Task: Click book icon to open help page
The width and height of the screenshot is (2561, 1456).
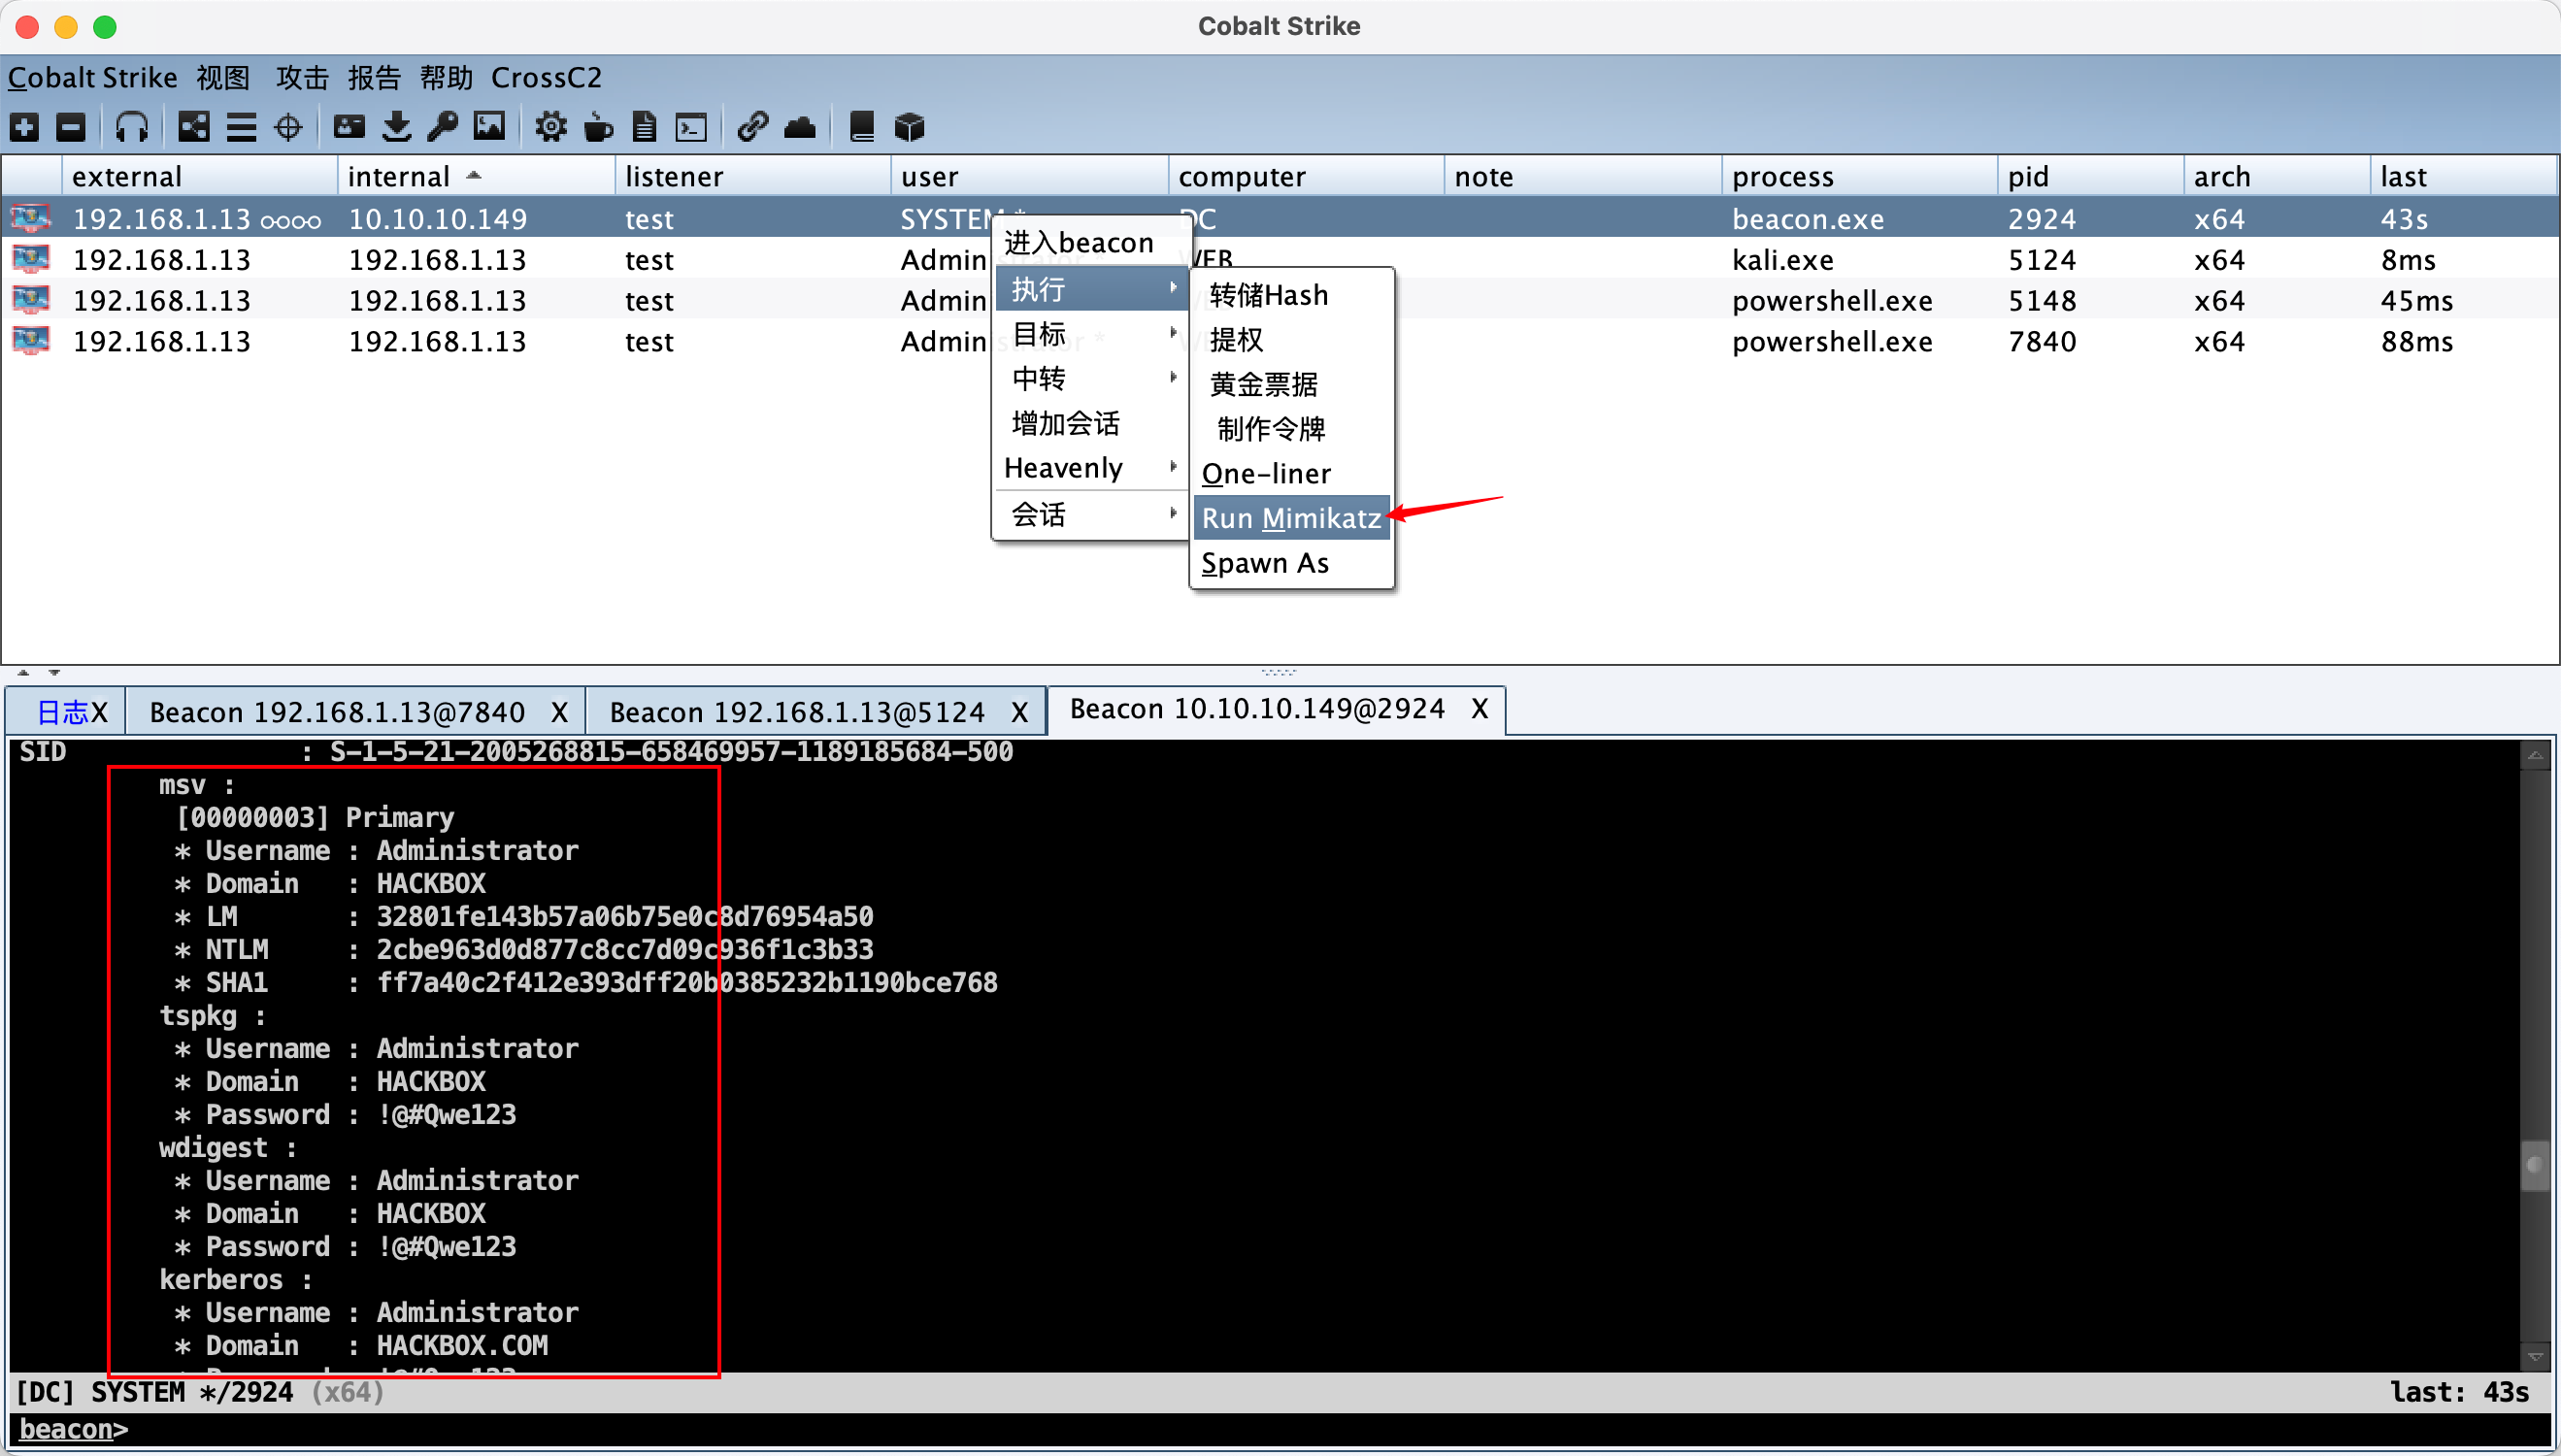Action: point(861,127)
